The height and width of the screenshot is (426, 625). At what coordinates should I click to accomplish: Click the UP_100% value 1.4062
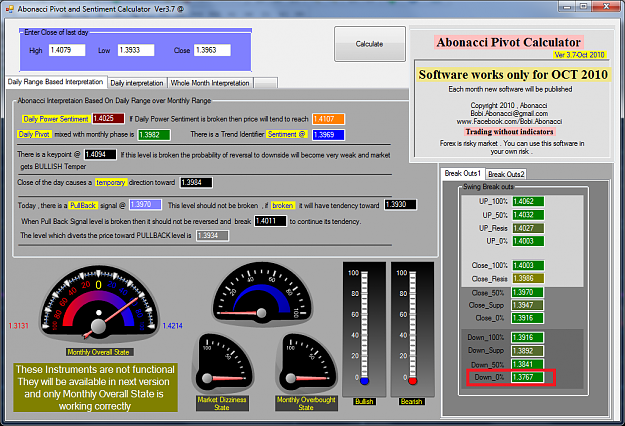tap(528, 201)
